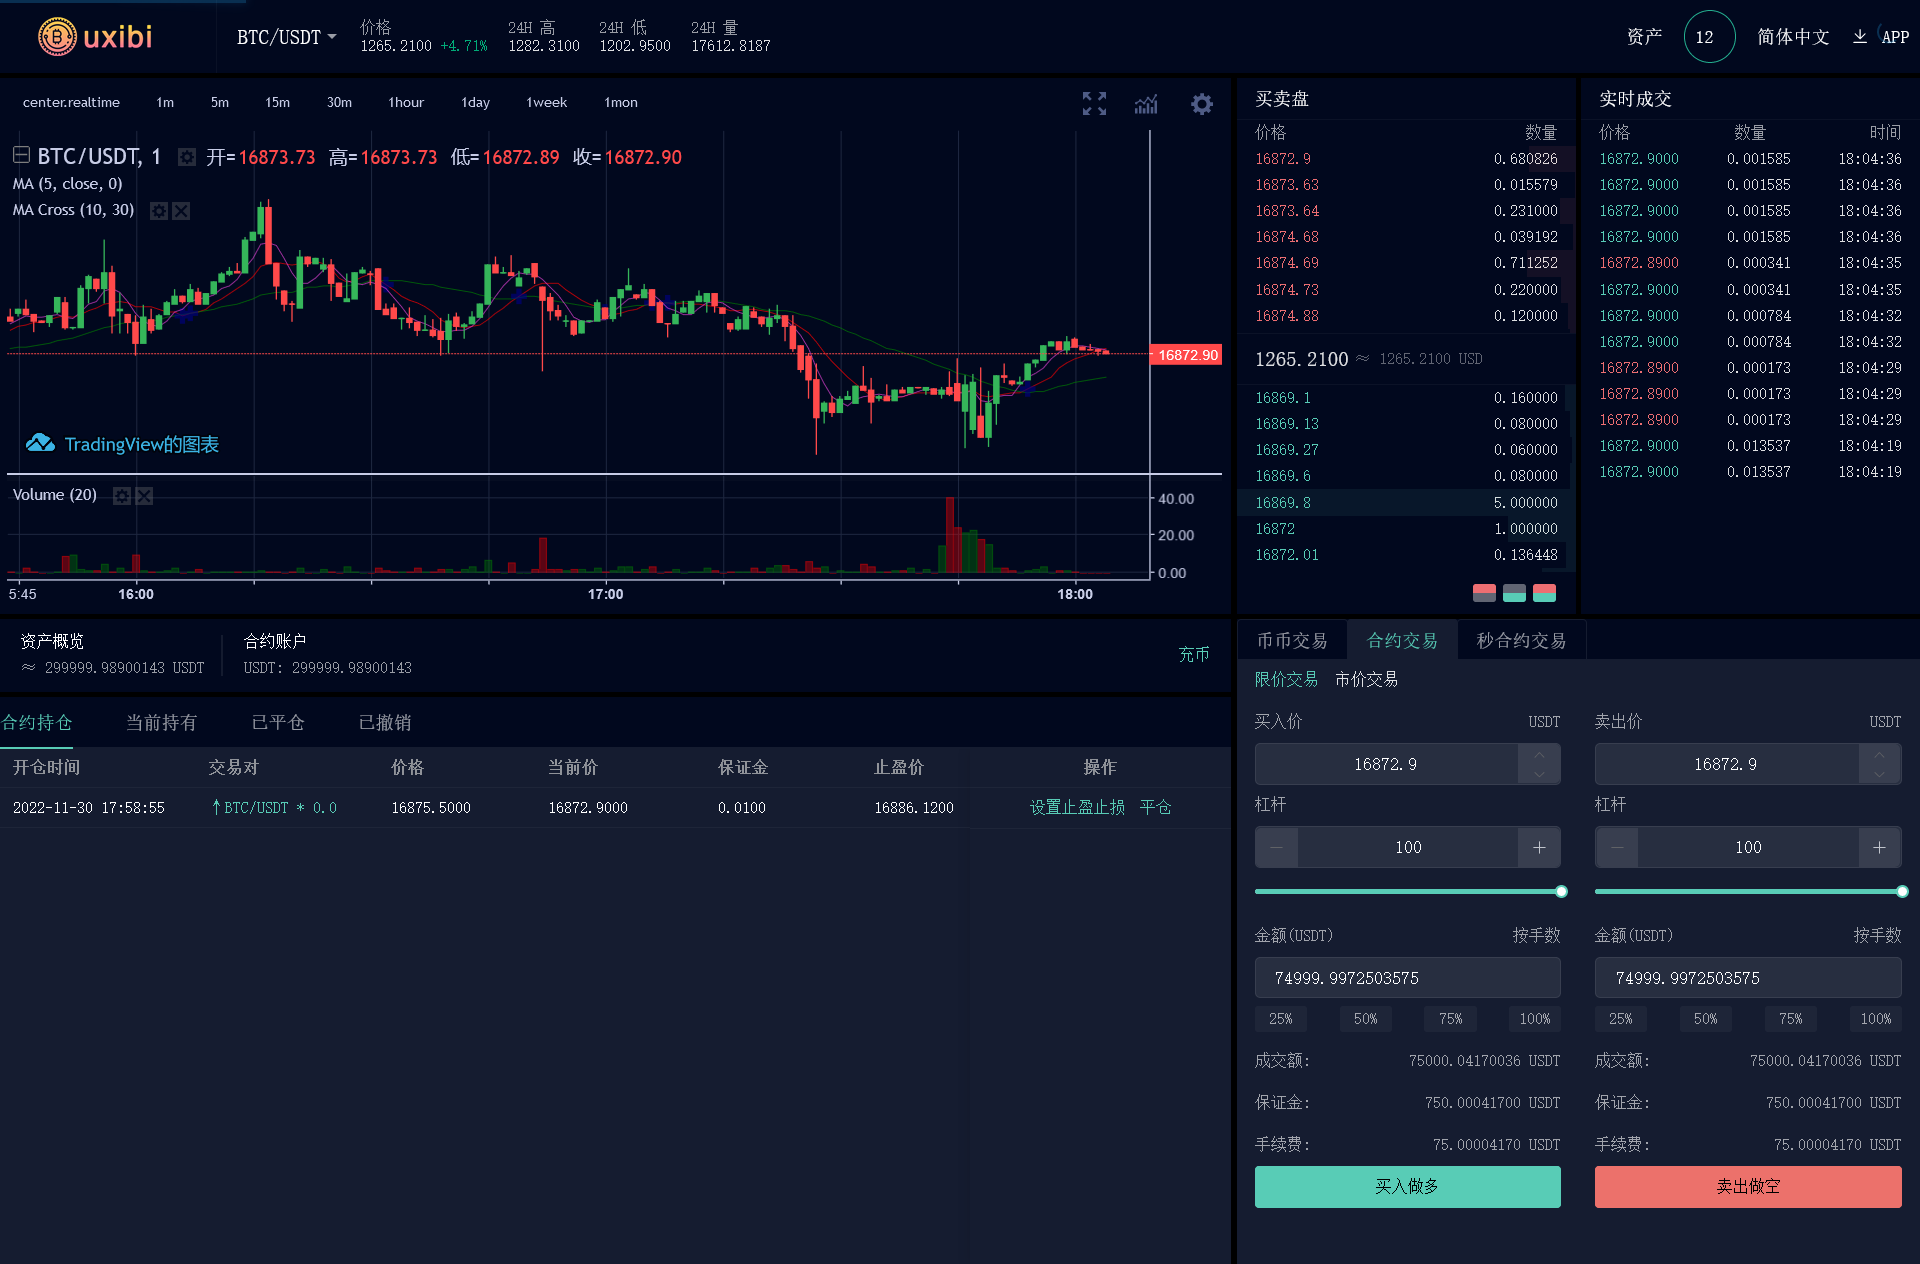Click the green 买入做多 button
Screen dimensions: 1920x1264
[1407, 1187]
